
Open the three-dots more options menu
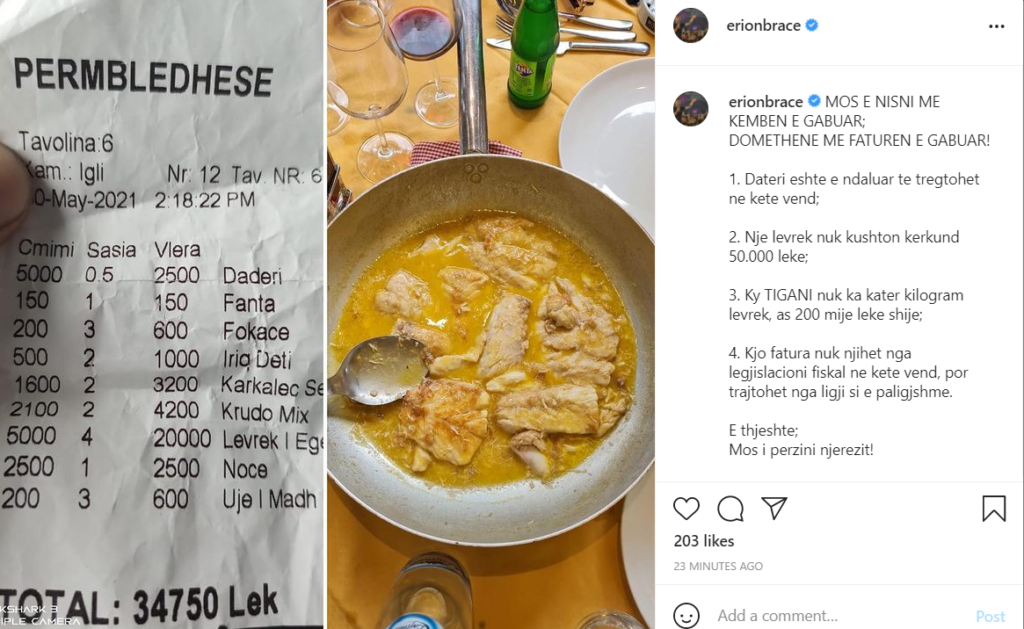click(x=996, y=26)
